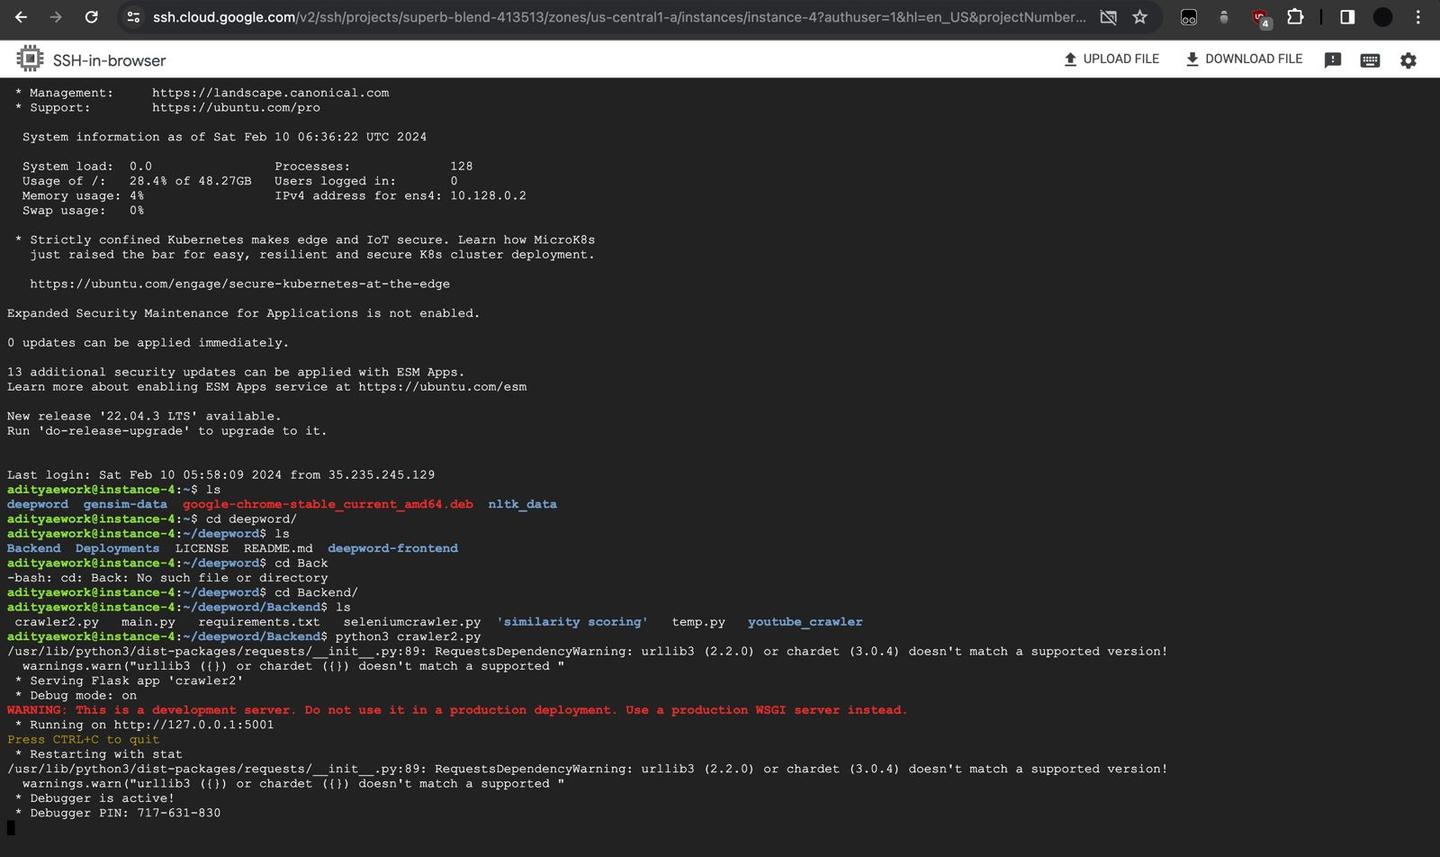This screenshot has width=1440, height=857.
Task: Click the 'similarity scoring' directory name
Action: click(572, 622)
